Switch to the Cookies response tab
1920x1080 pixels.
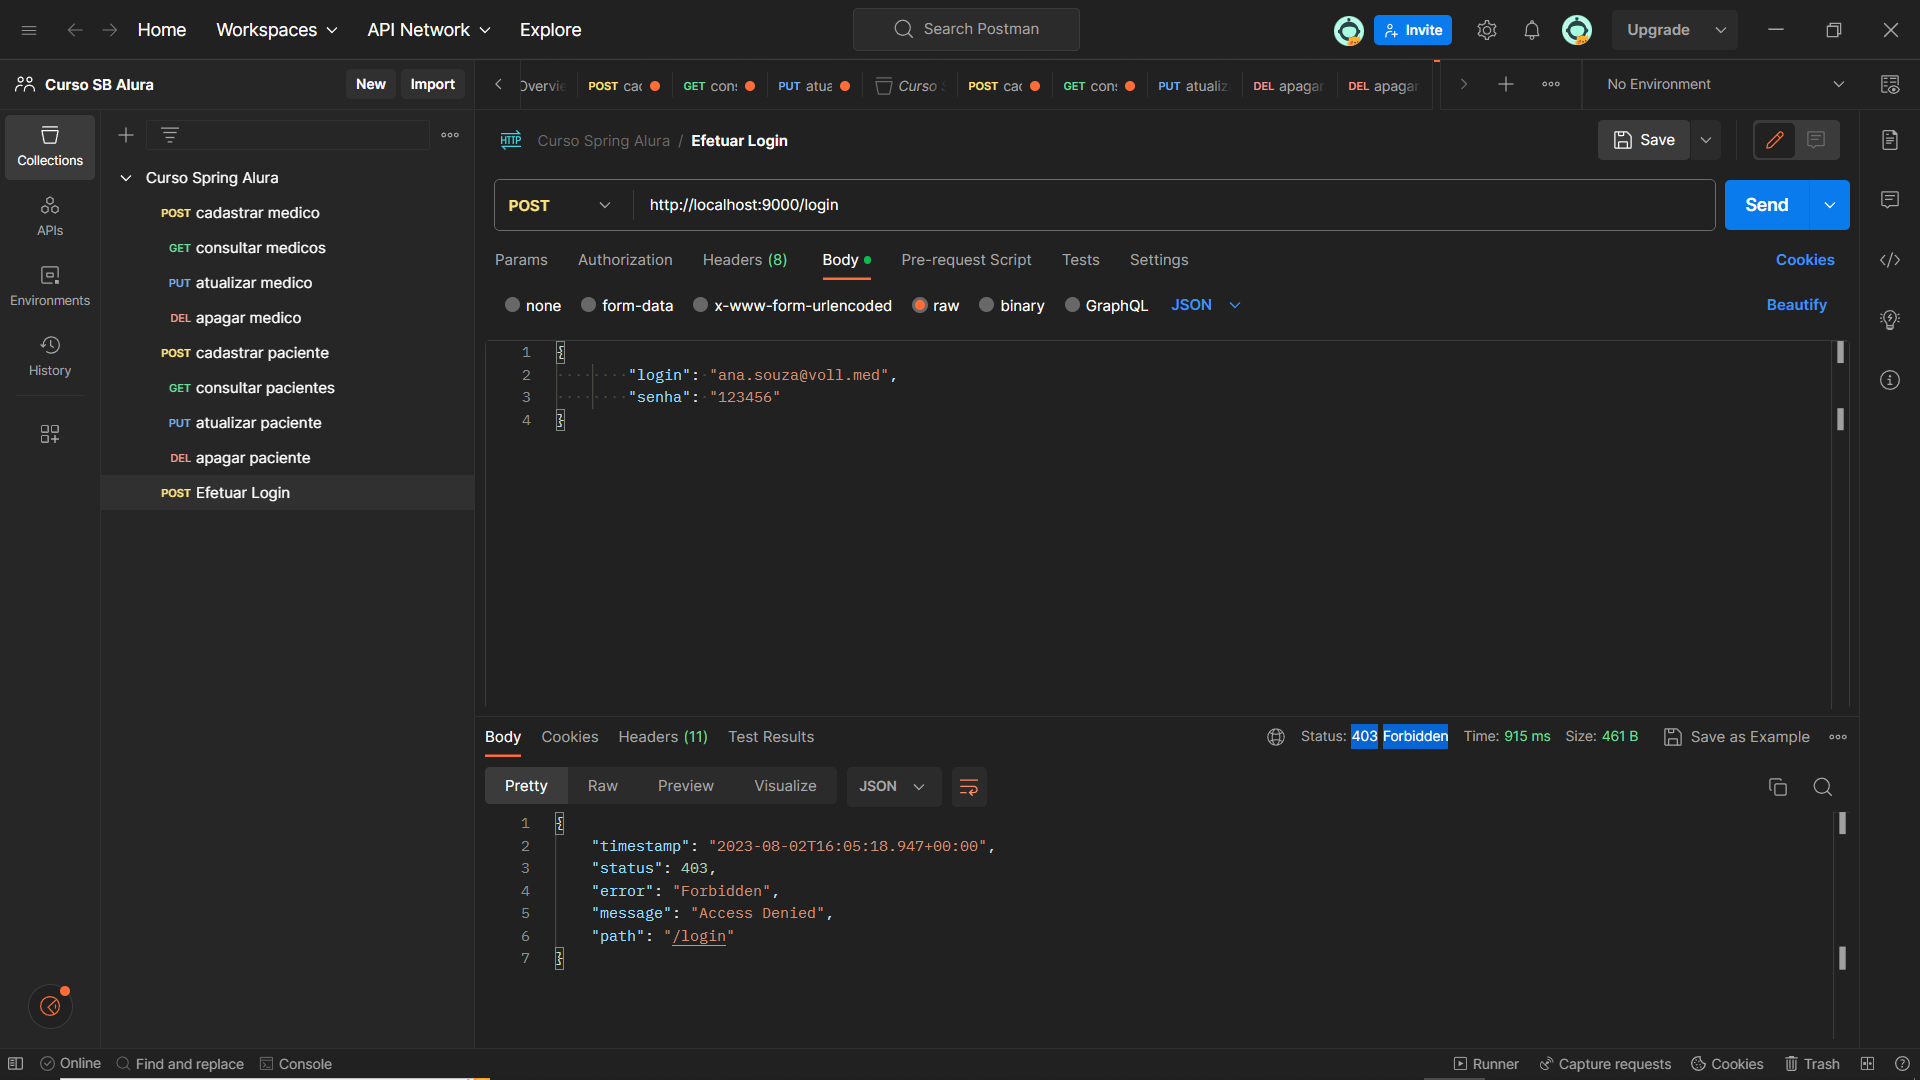tap(568, 737)
